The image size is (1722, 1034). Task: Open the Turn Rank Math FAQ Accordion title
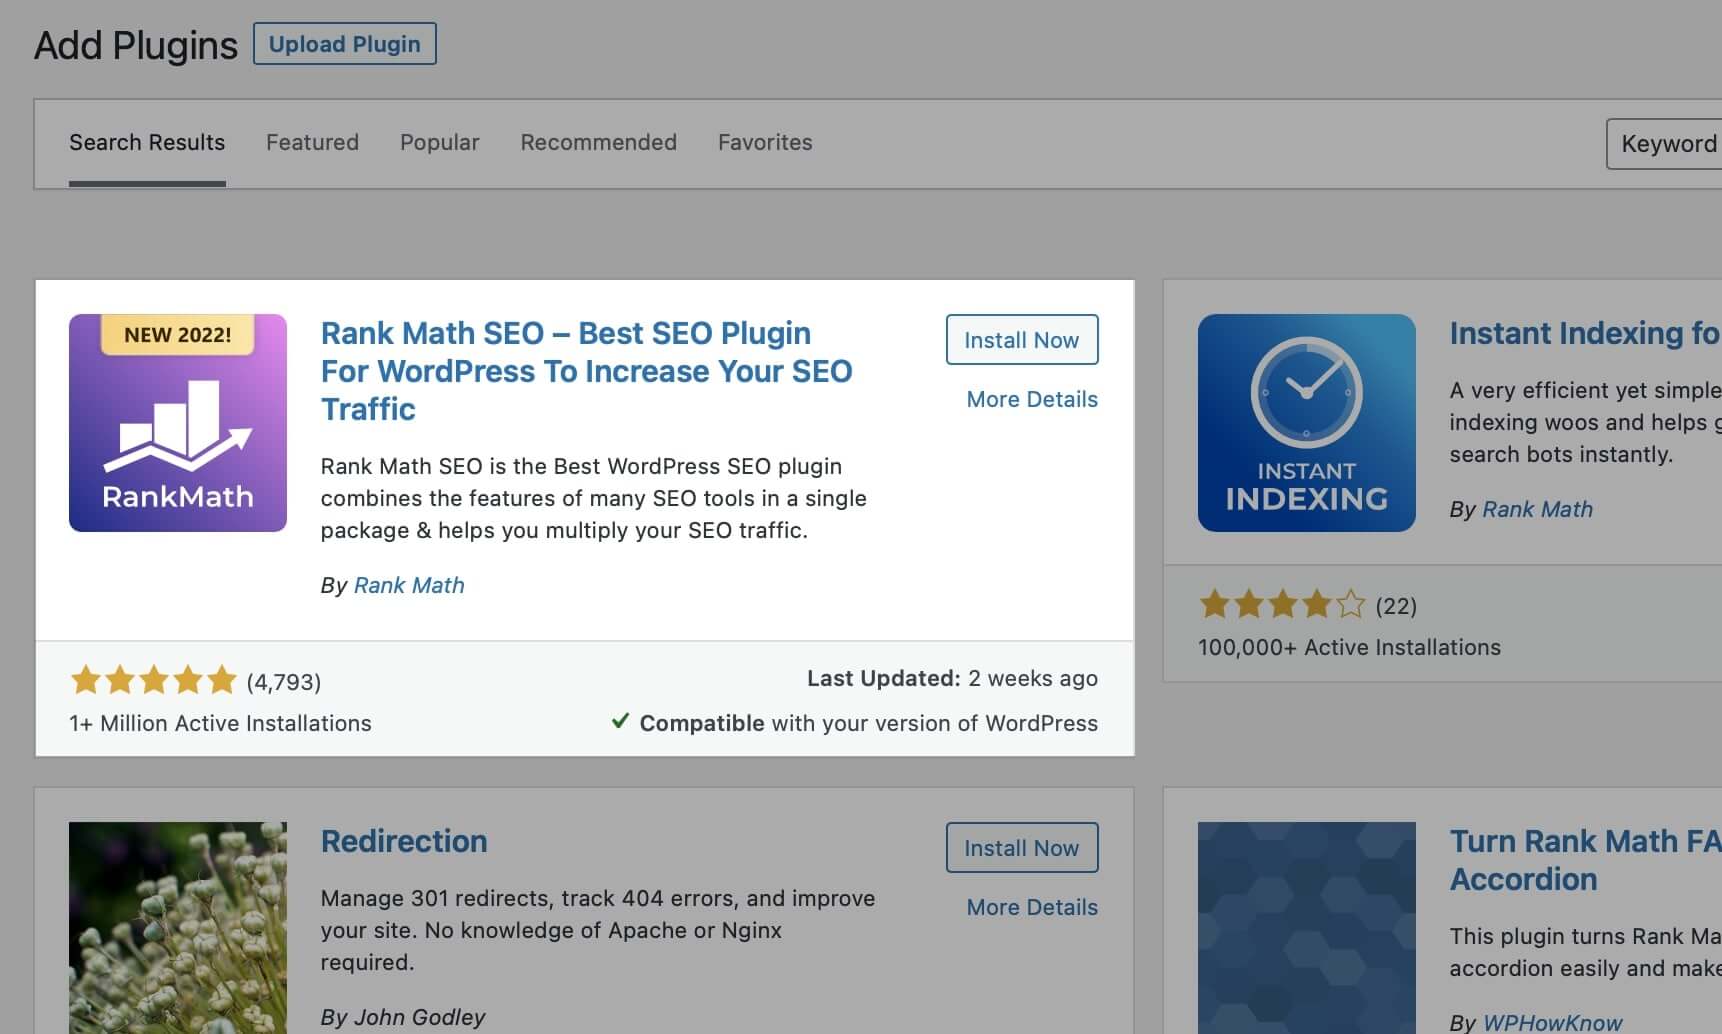tap(1585, 860)
